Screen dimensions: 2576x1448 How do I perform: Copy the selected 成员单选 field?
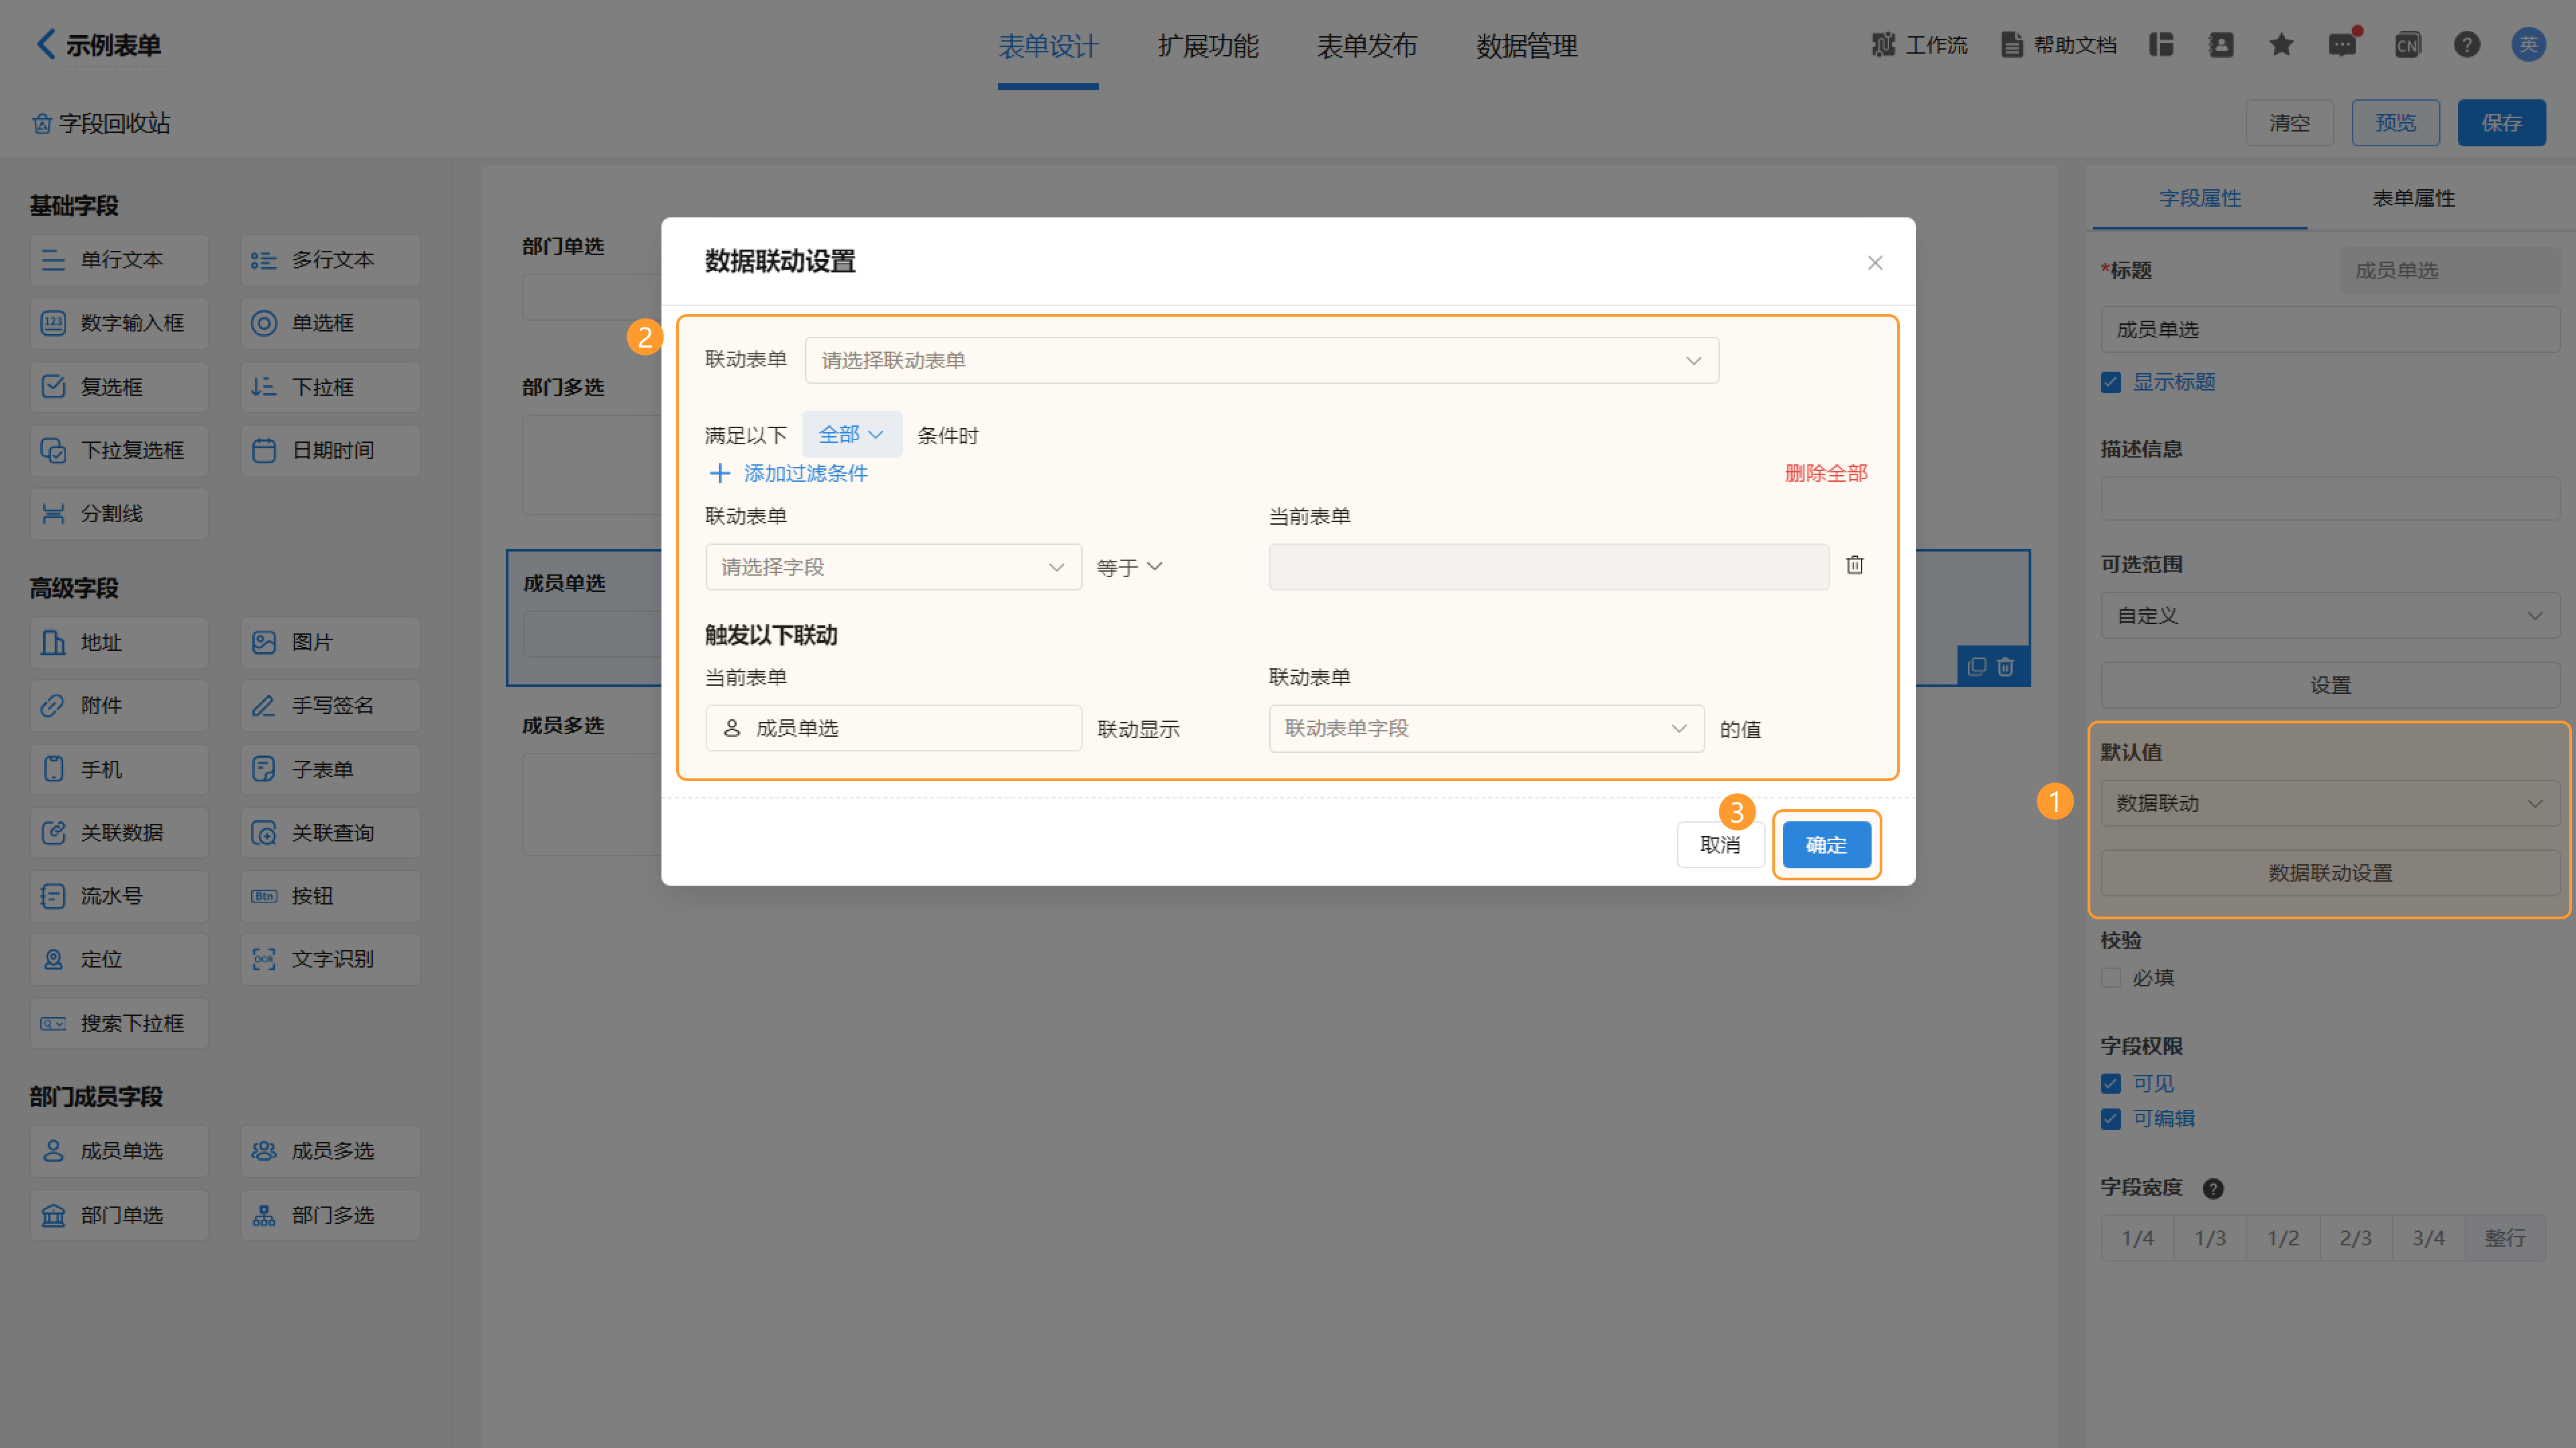click(1977, 667)
